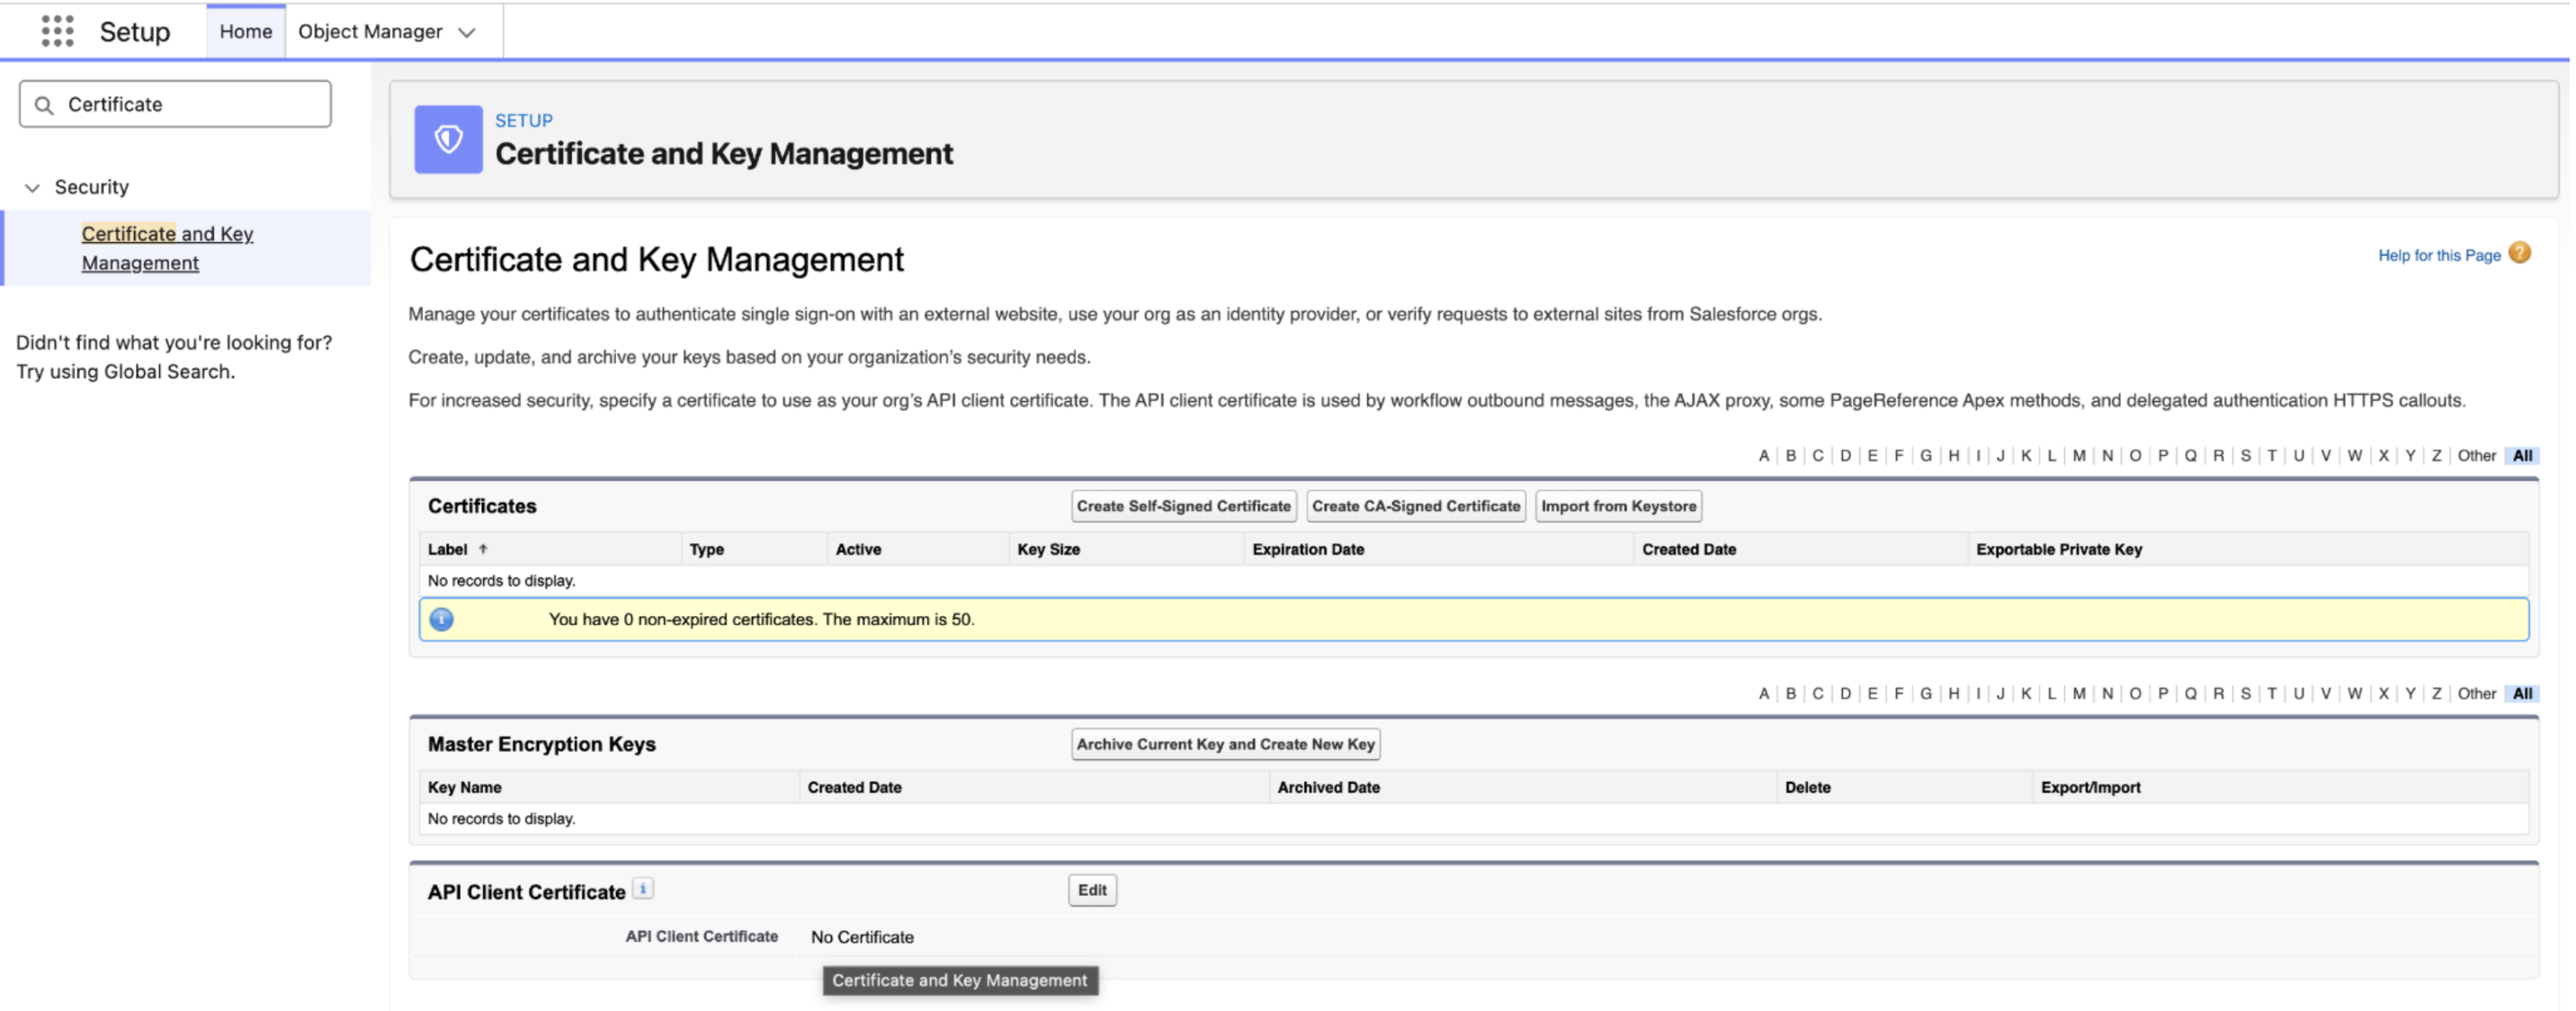Viewport: 2576px width, 1011px height.
Task: Click the Key Size column header
Action: (1048, 549)
